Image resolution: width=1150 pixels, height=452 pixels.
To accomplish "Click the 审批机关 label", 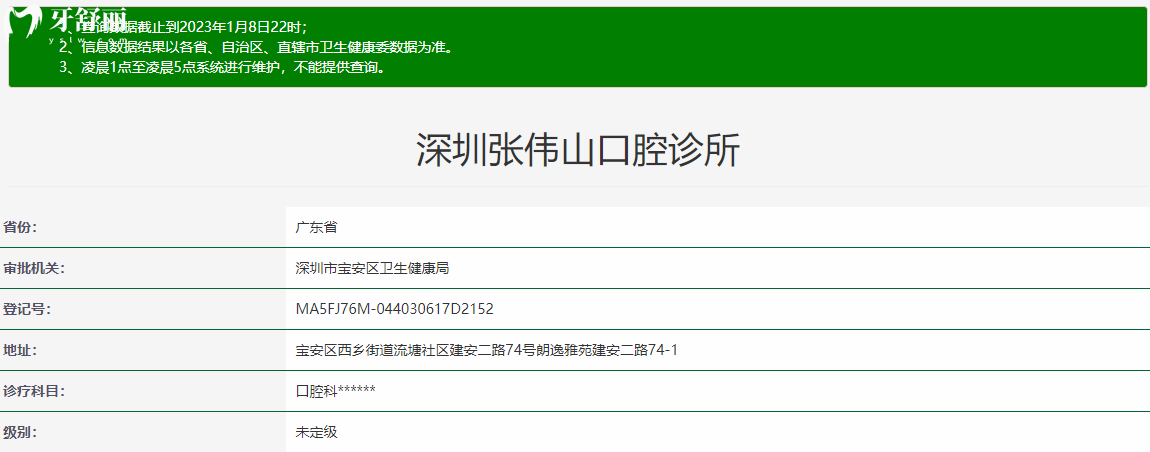I will click(x=34, y=269).
